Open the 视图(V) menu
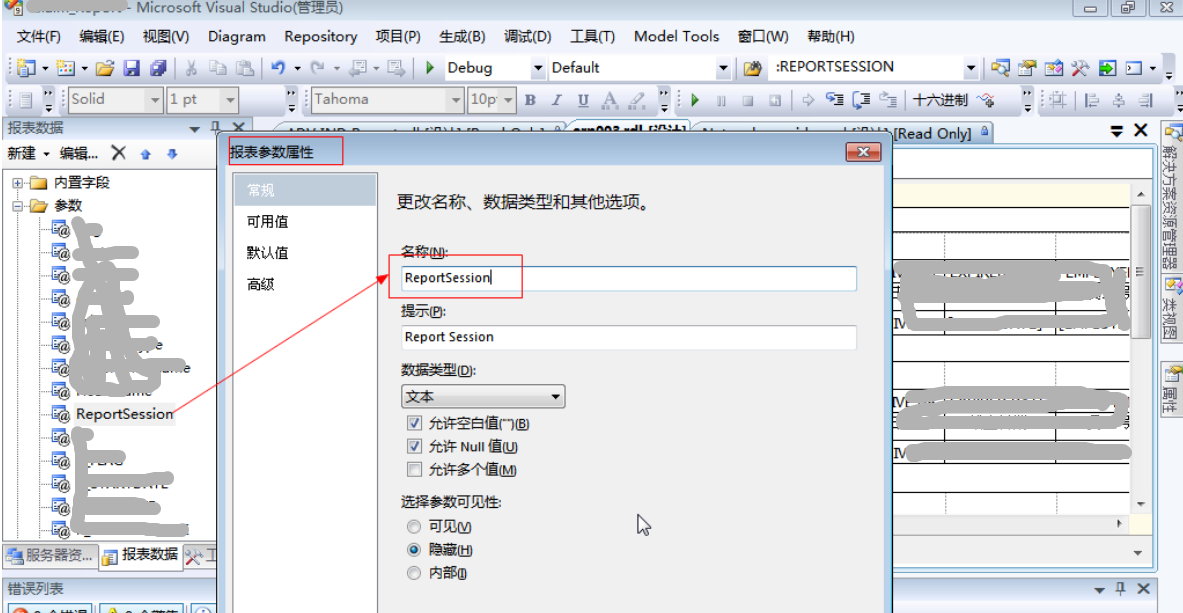Image resolution: width=1183 pixels, height=613 pixels. 166,36
